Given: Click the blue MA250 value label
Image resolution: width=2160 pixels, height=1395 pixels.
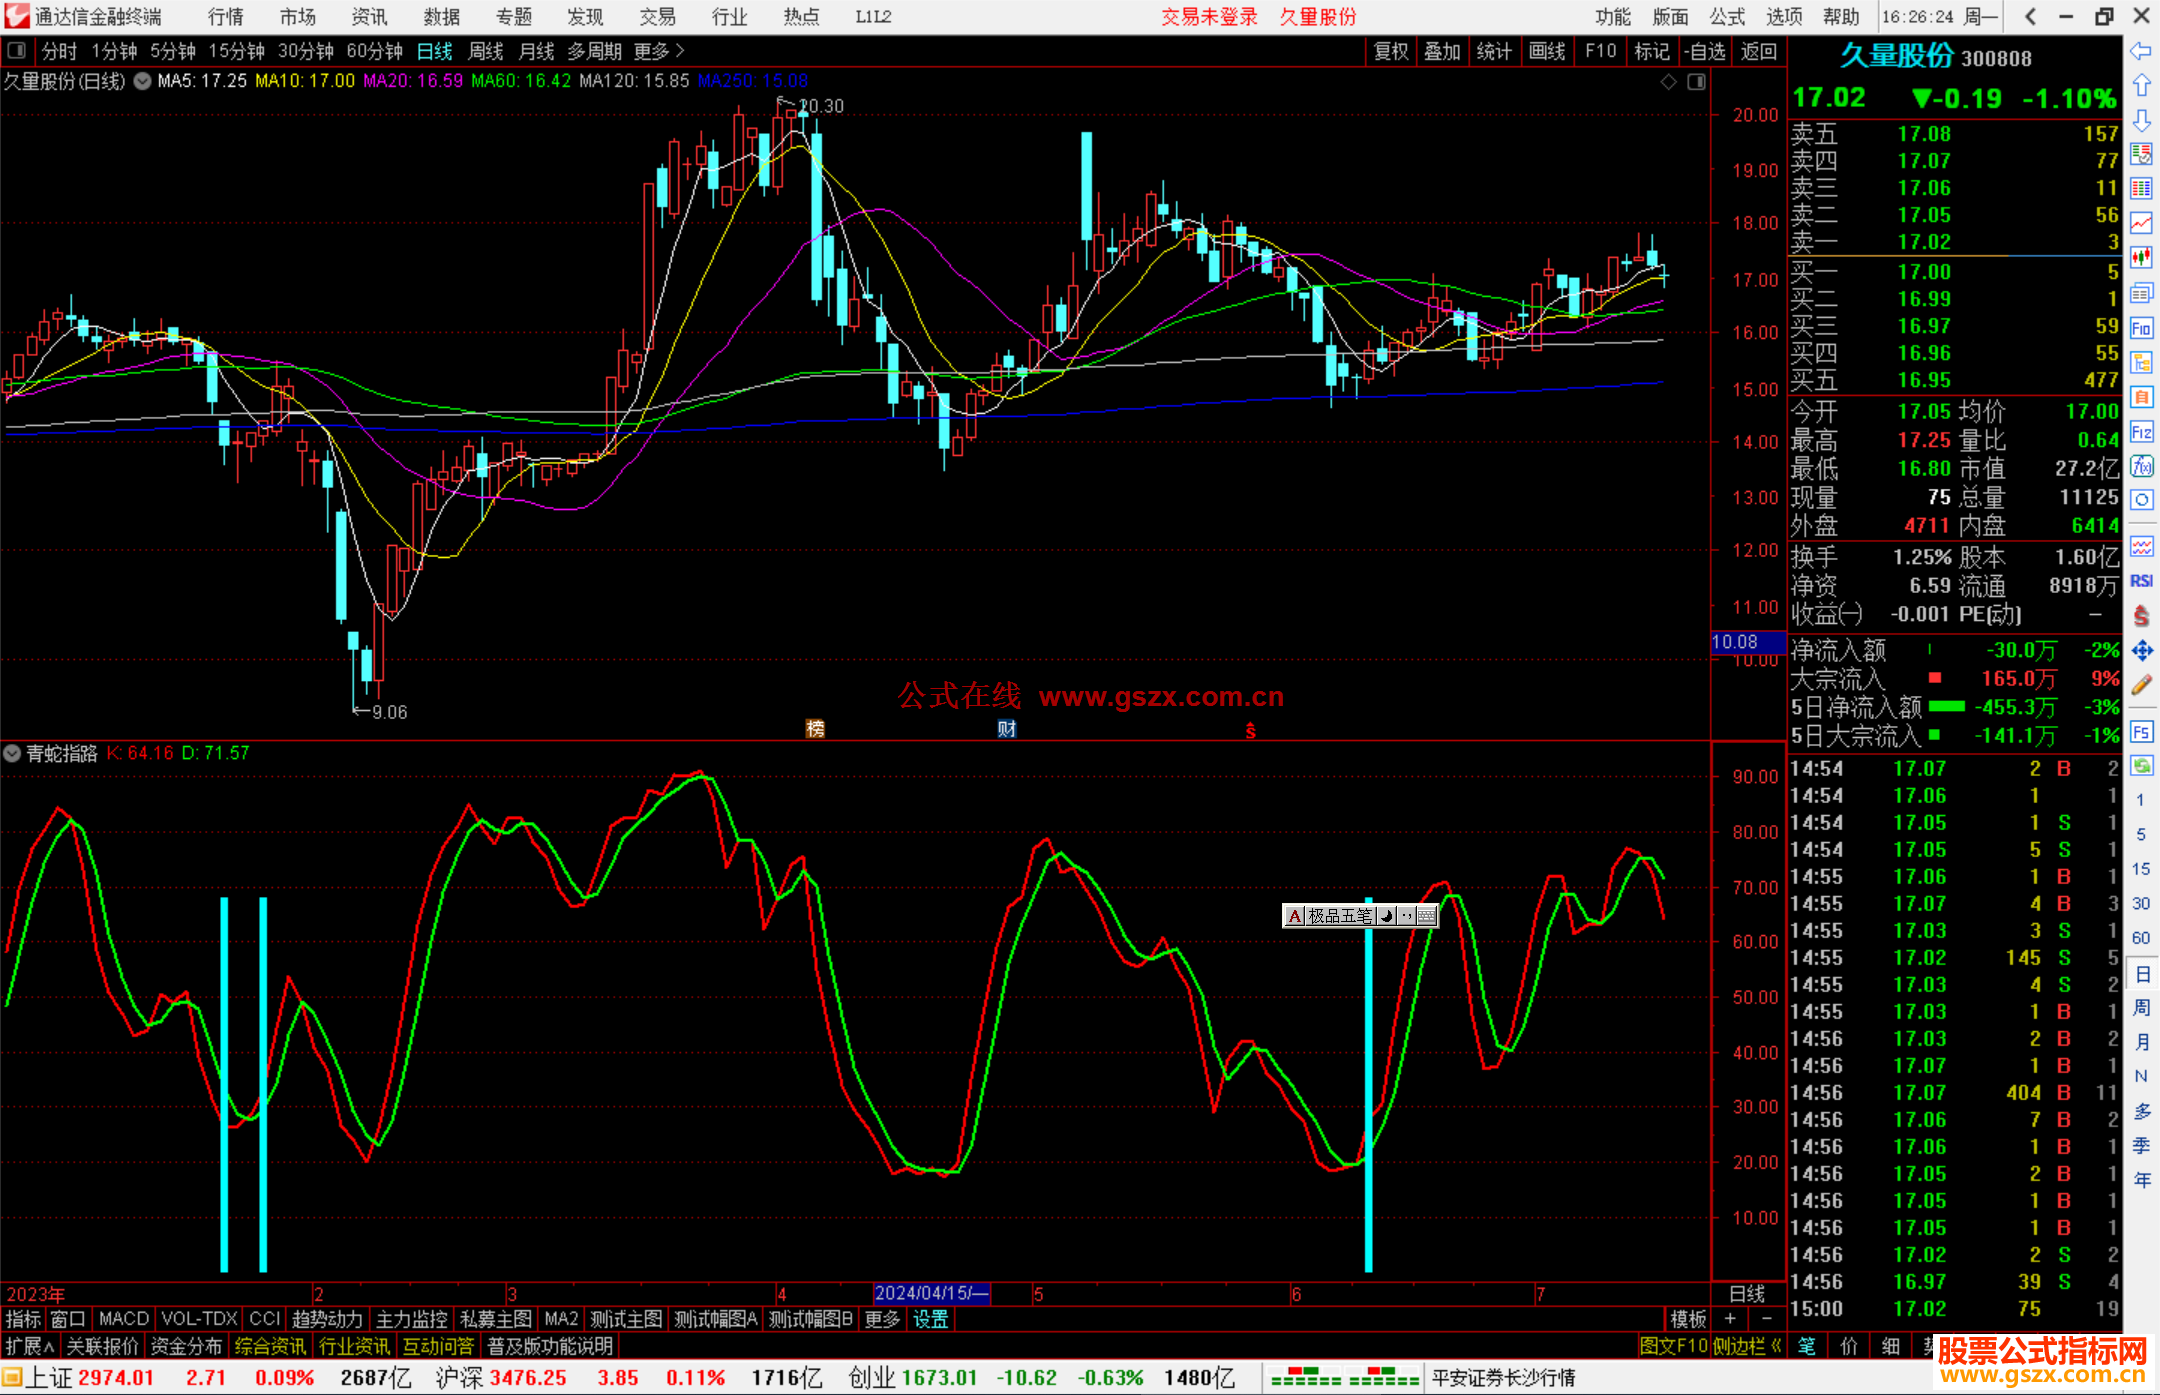Looking at the screenshot, I should pos(752,81).
